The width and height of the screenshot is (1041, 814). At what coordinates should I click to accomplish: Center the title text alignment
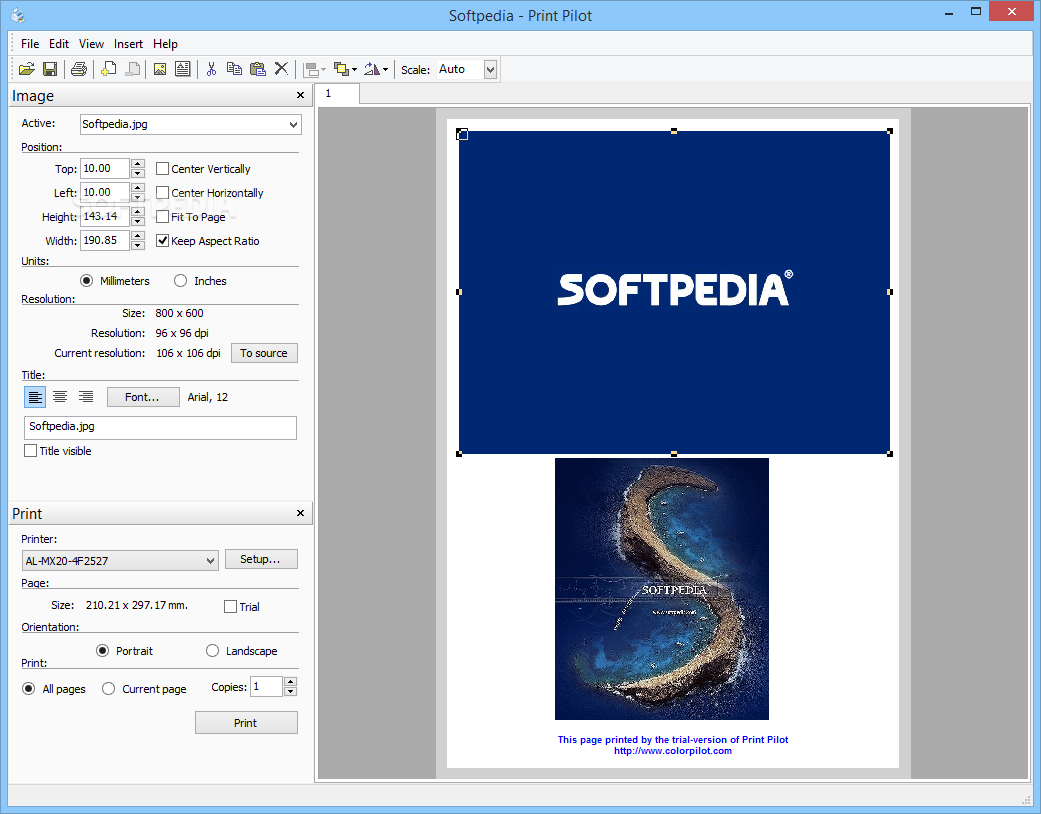tap(60, 397)
